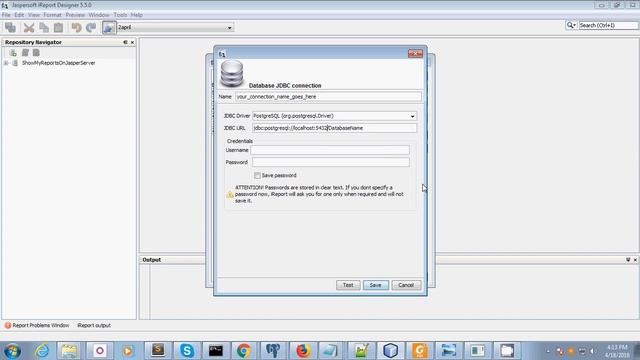The height and width of the screenshot is (360, 640).
Task: Open the report datasources toolbar icon
Action: click(109, 27)
